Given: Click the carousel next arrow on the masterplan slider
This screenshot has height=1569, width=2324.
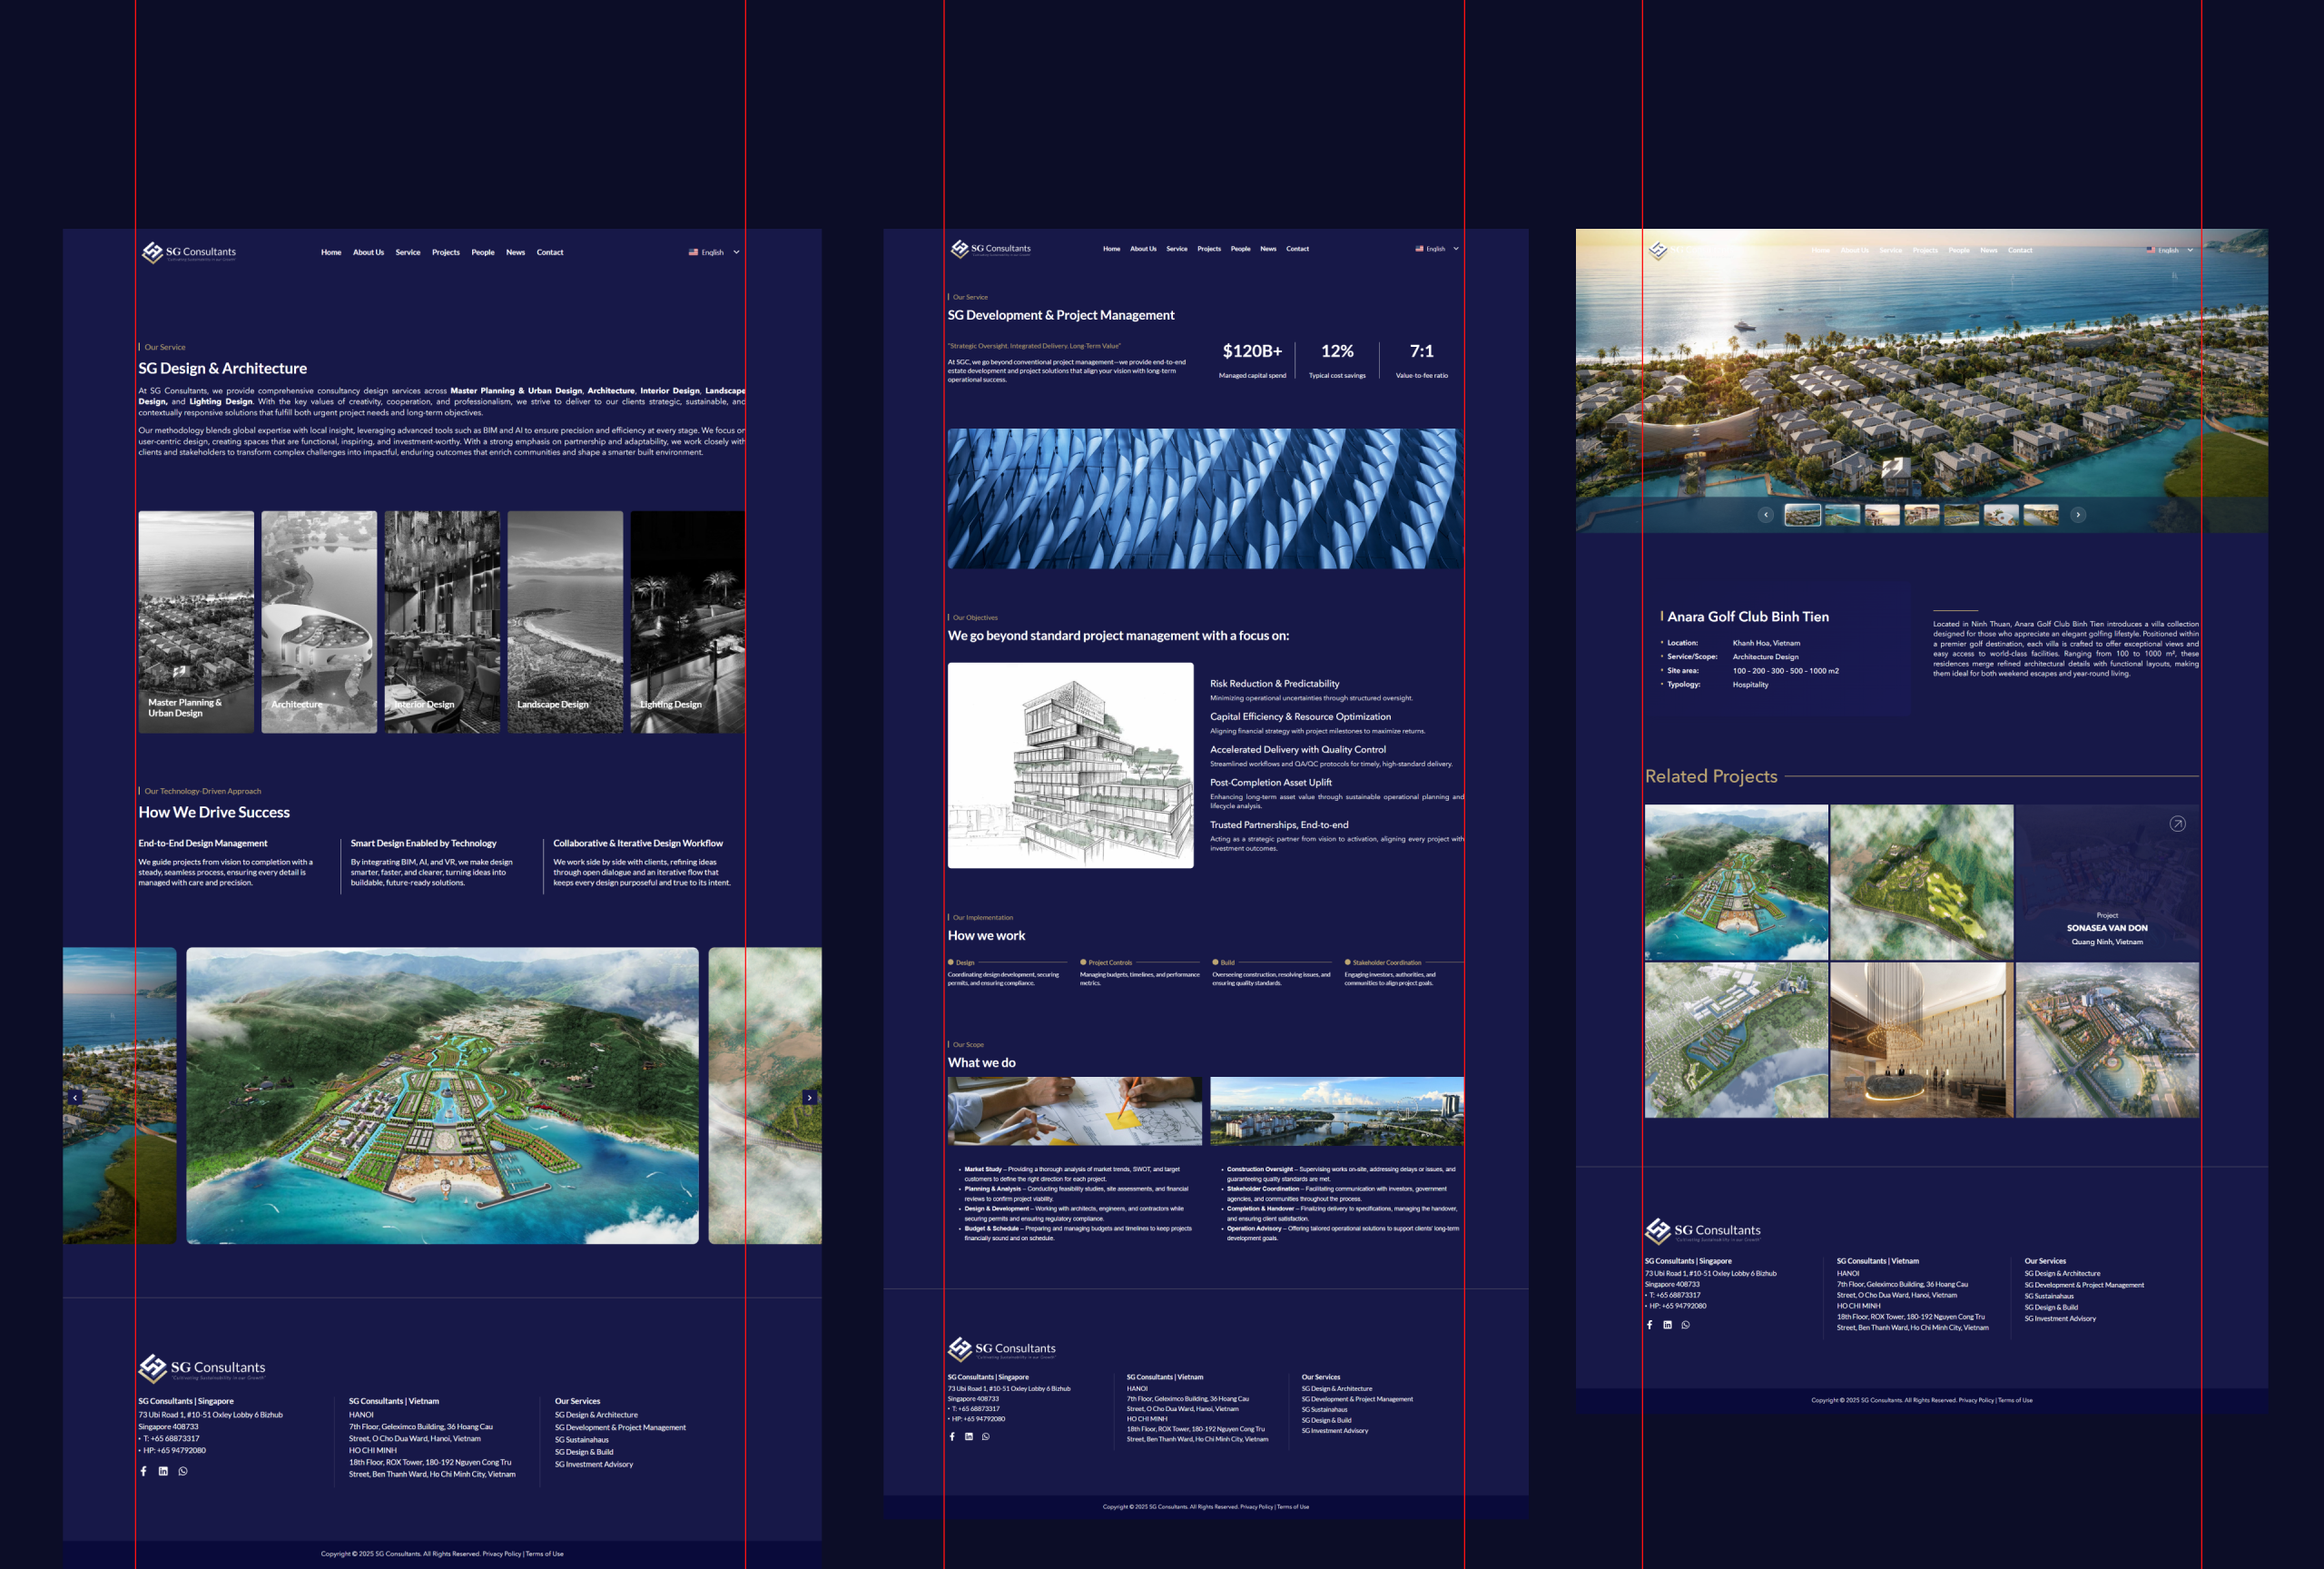Looking at the screenshot, I should tap(809, 1097).
